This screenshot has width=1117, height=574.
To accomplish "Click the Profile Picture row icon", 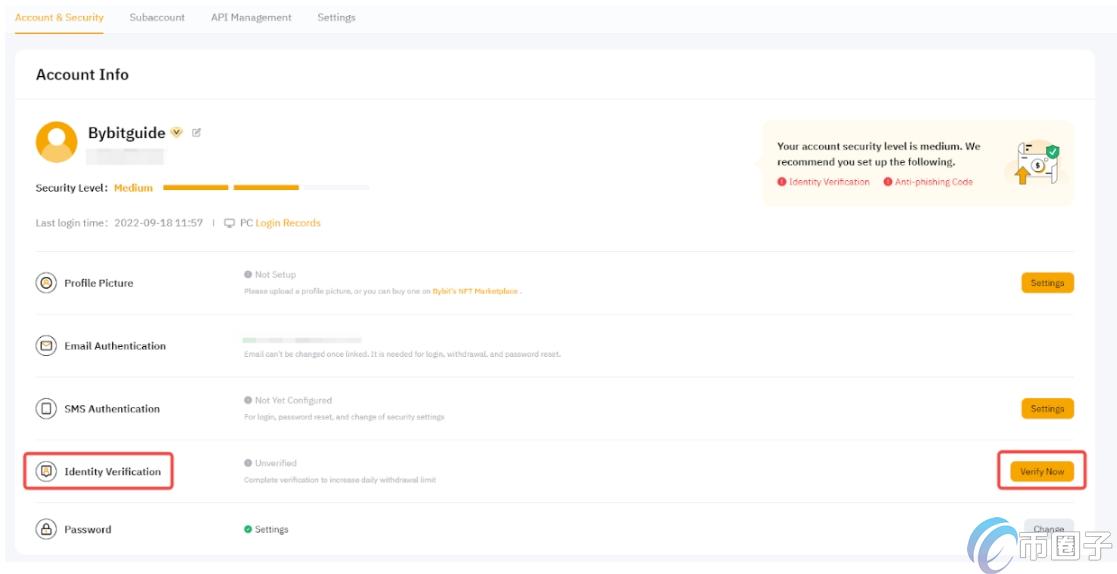I will [x=46, y=283].
